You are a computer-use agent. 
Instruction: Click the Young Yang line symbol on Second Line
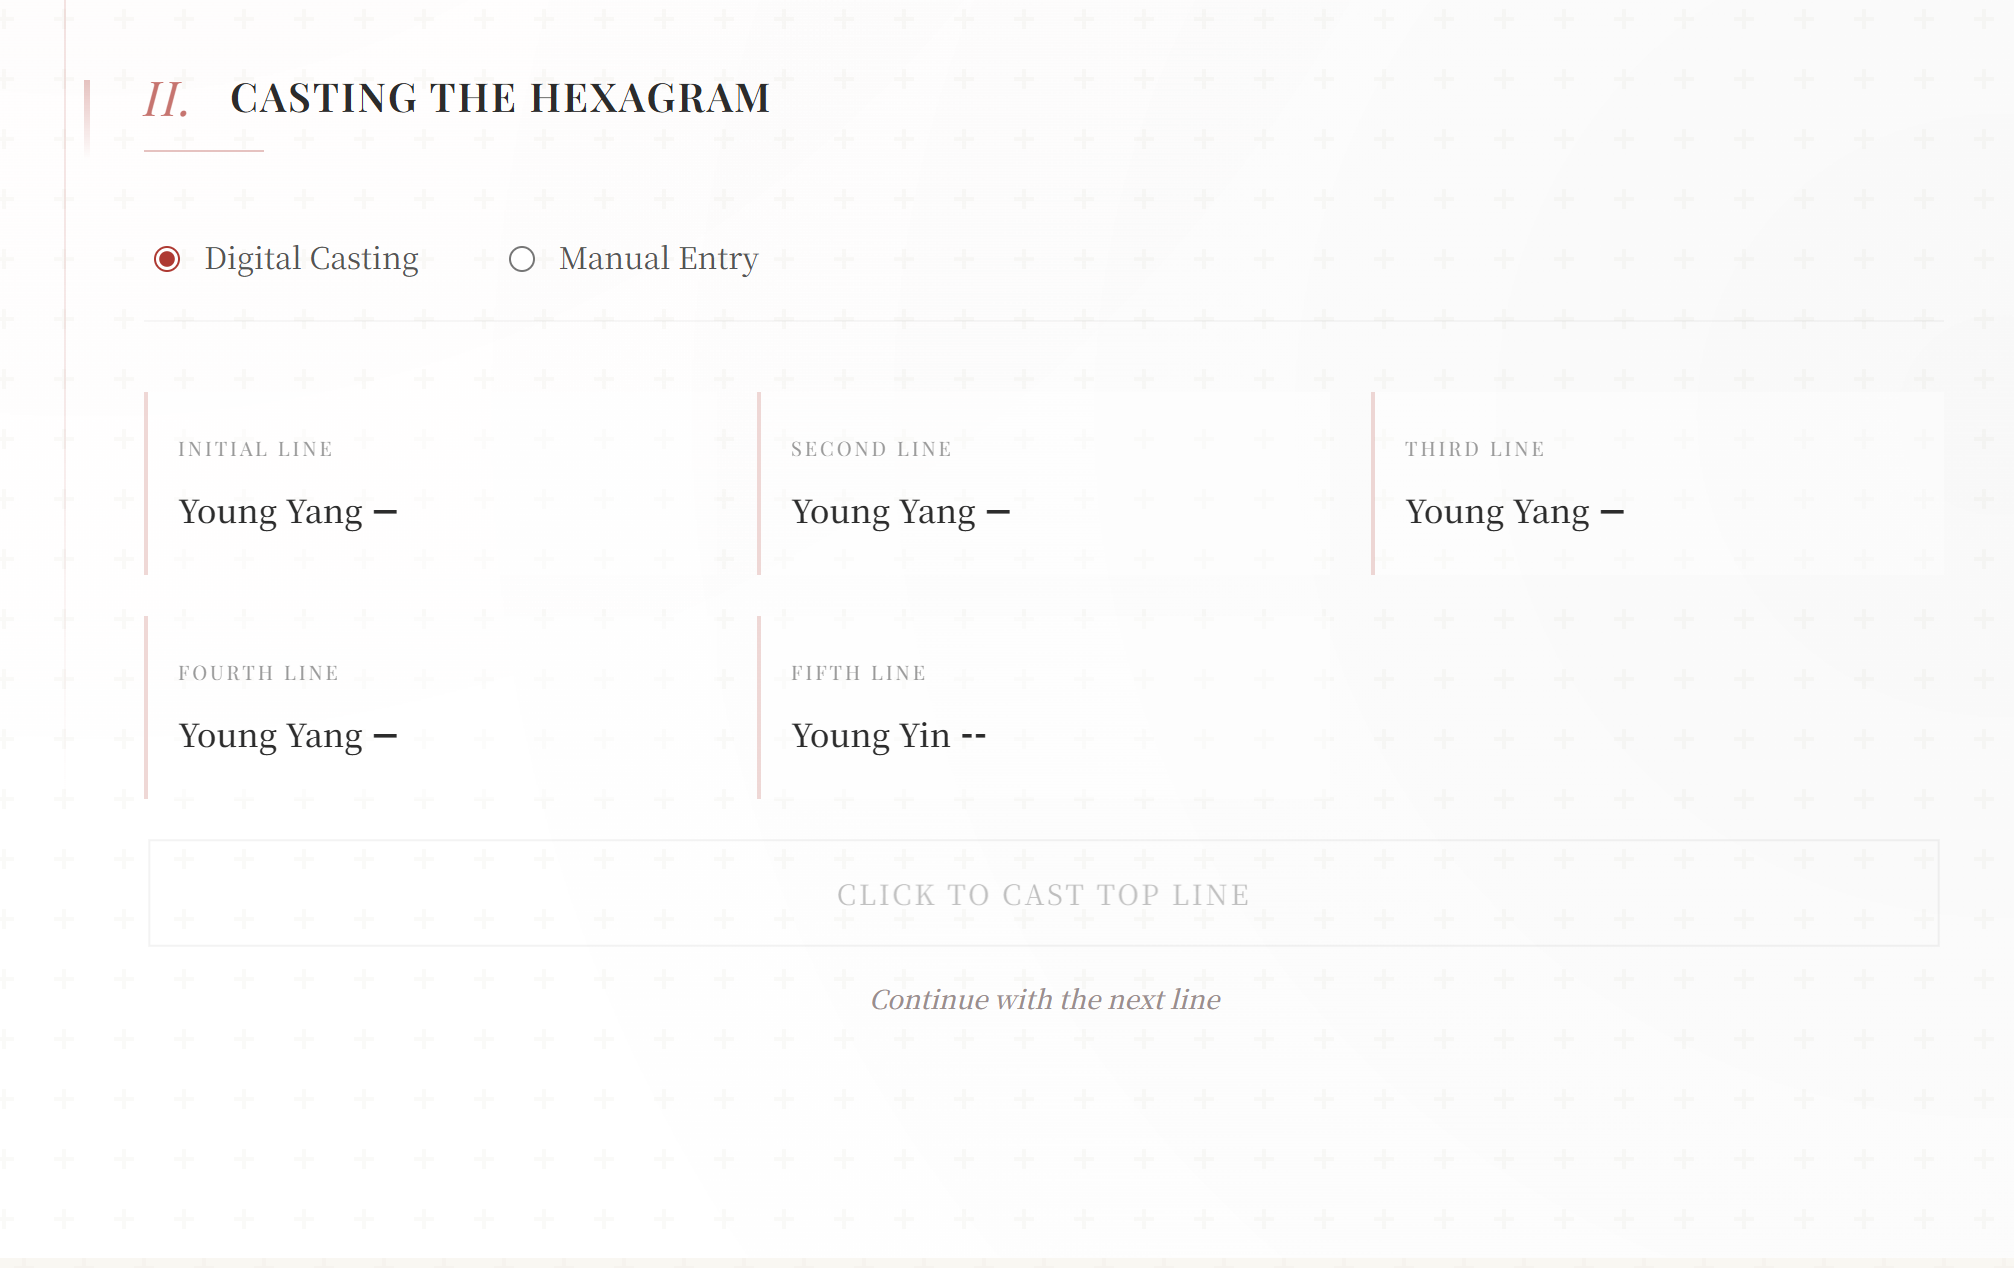pyautogui.click(x=998, y=511)
